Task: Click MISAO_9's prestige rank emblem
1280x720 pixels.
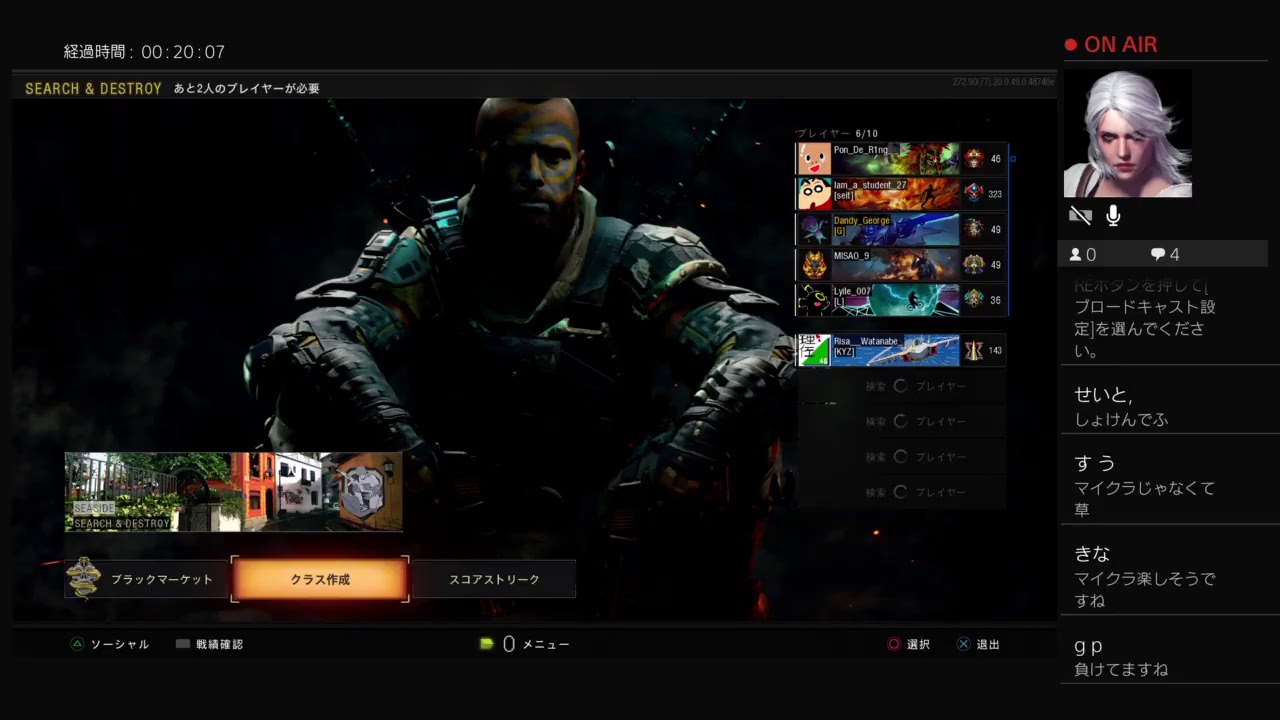Action: pyautogui.click(x=974, y=265)
